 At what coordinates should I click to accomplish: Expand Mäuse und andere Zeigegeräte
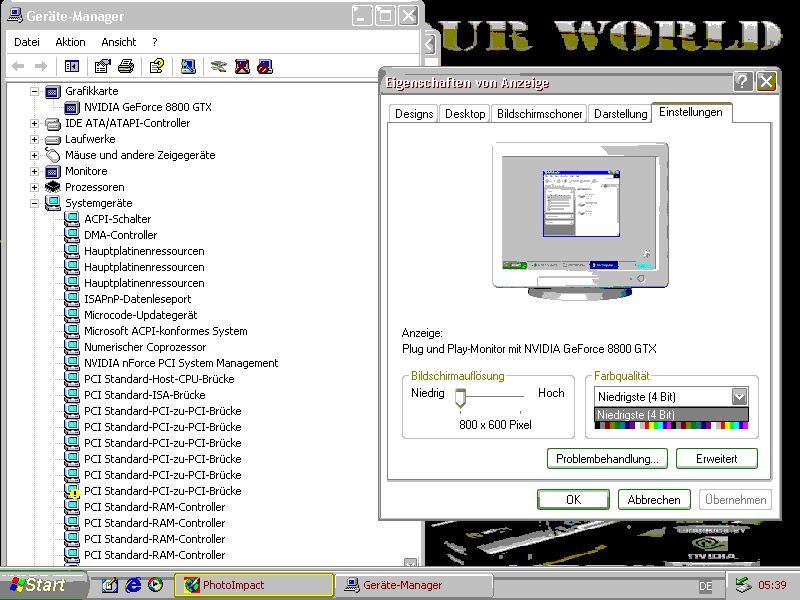pos(34,155)
